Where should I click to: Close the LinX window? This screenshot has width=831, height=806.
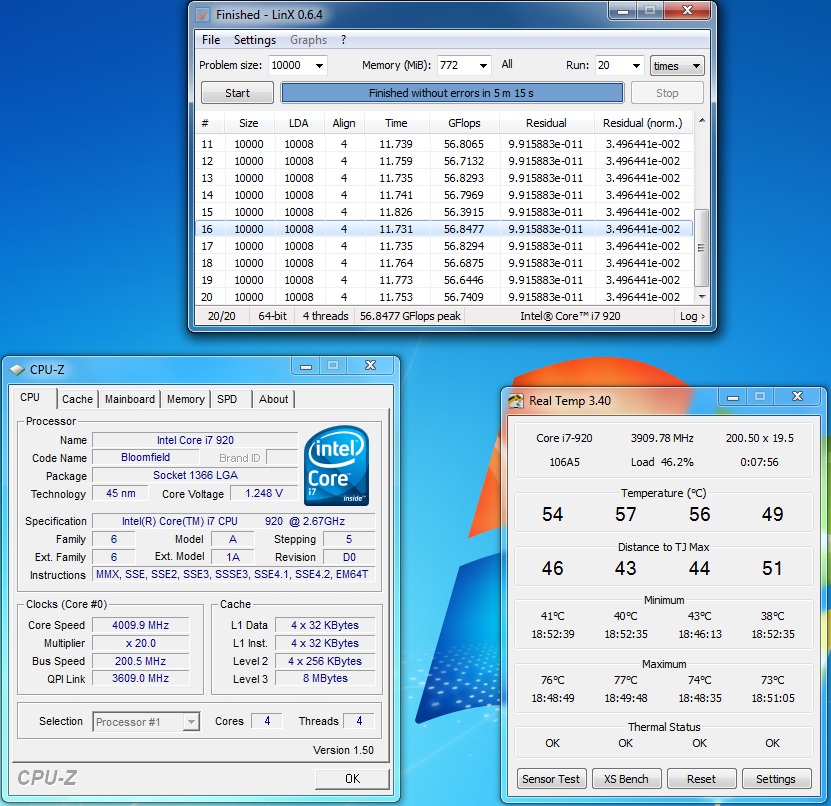[687, 11]
